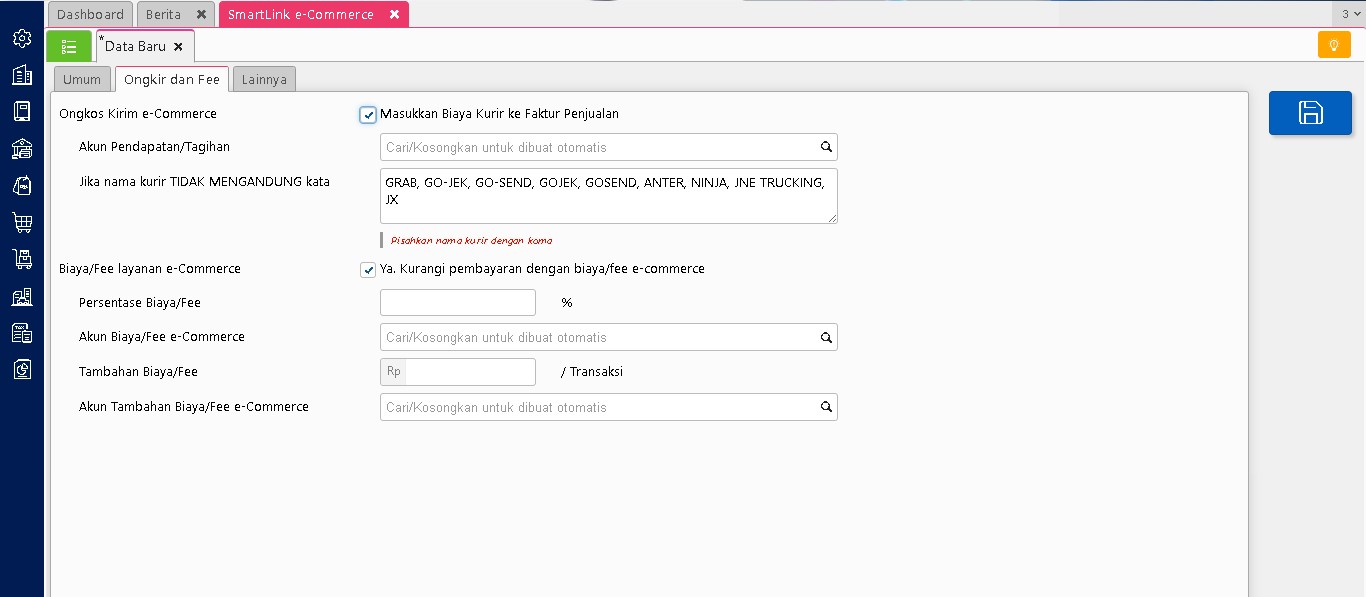This screenshot has height=597, width=1366.
Task: Open the pie chart reports icon
Action: tap(22, 369)
